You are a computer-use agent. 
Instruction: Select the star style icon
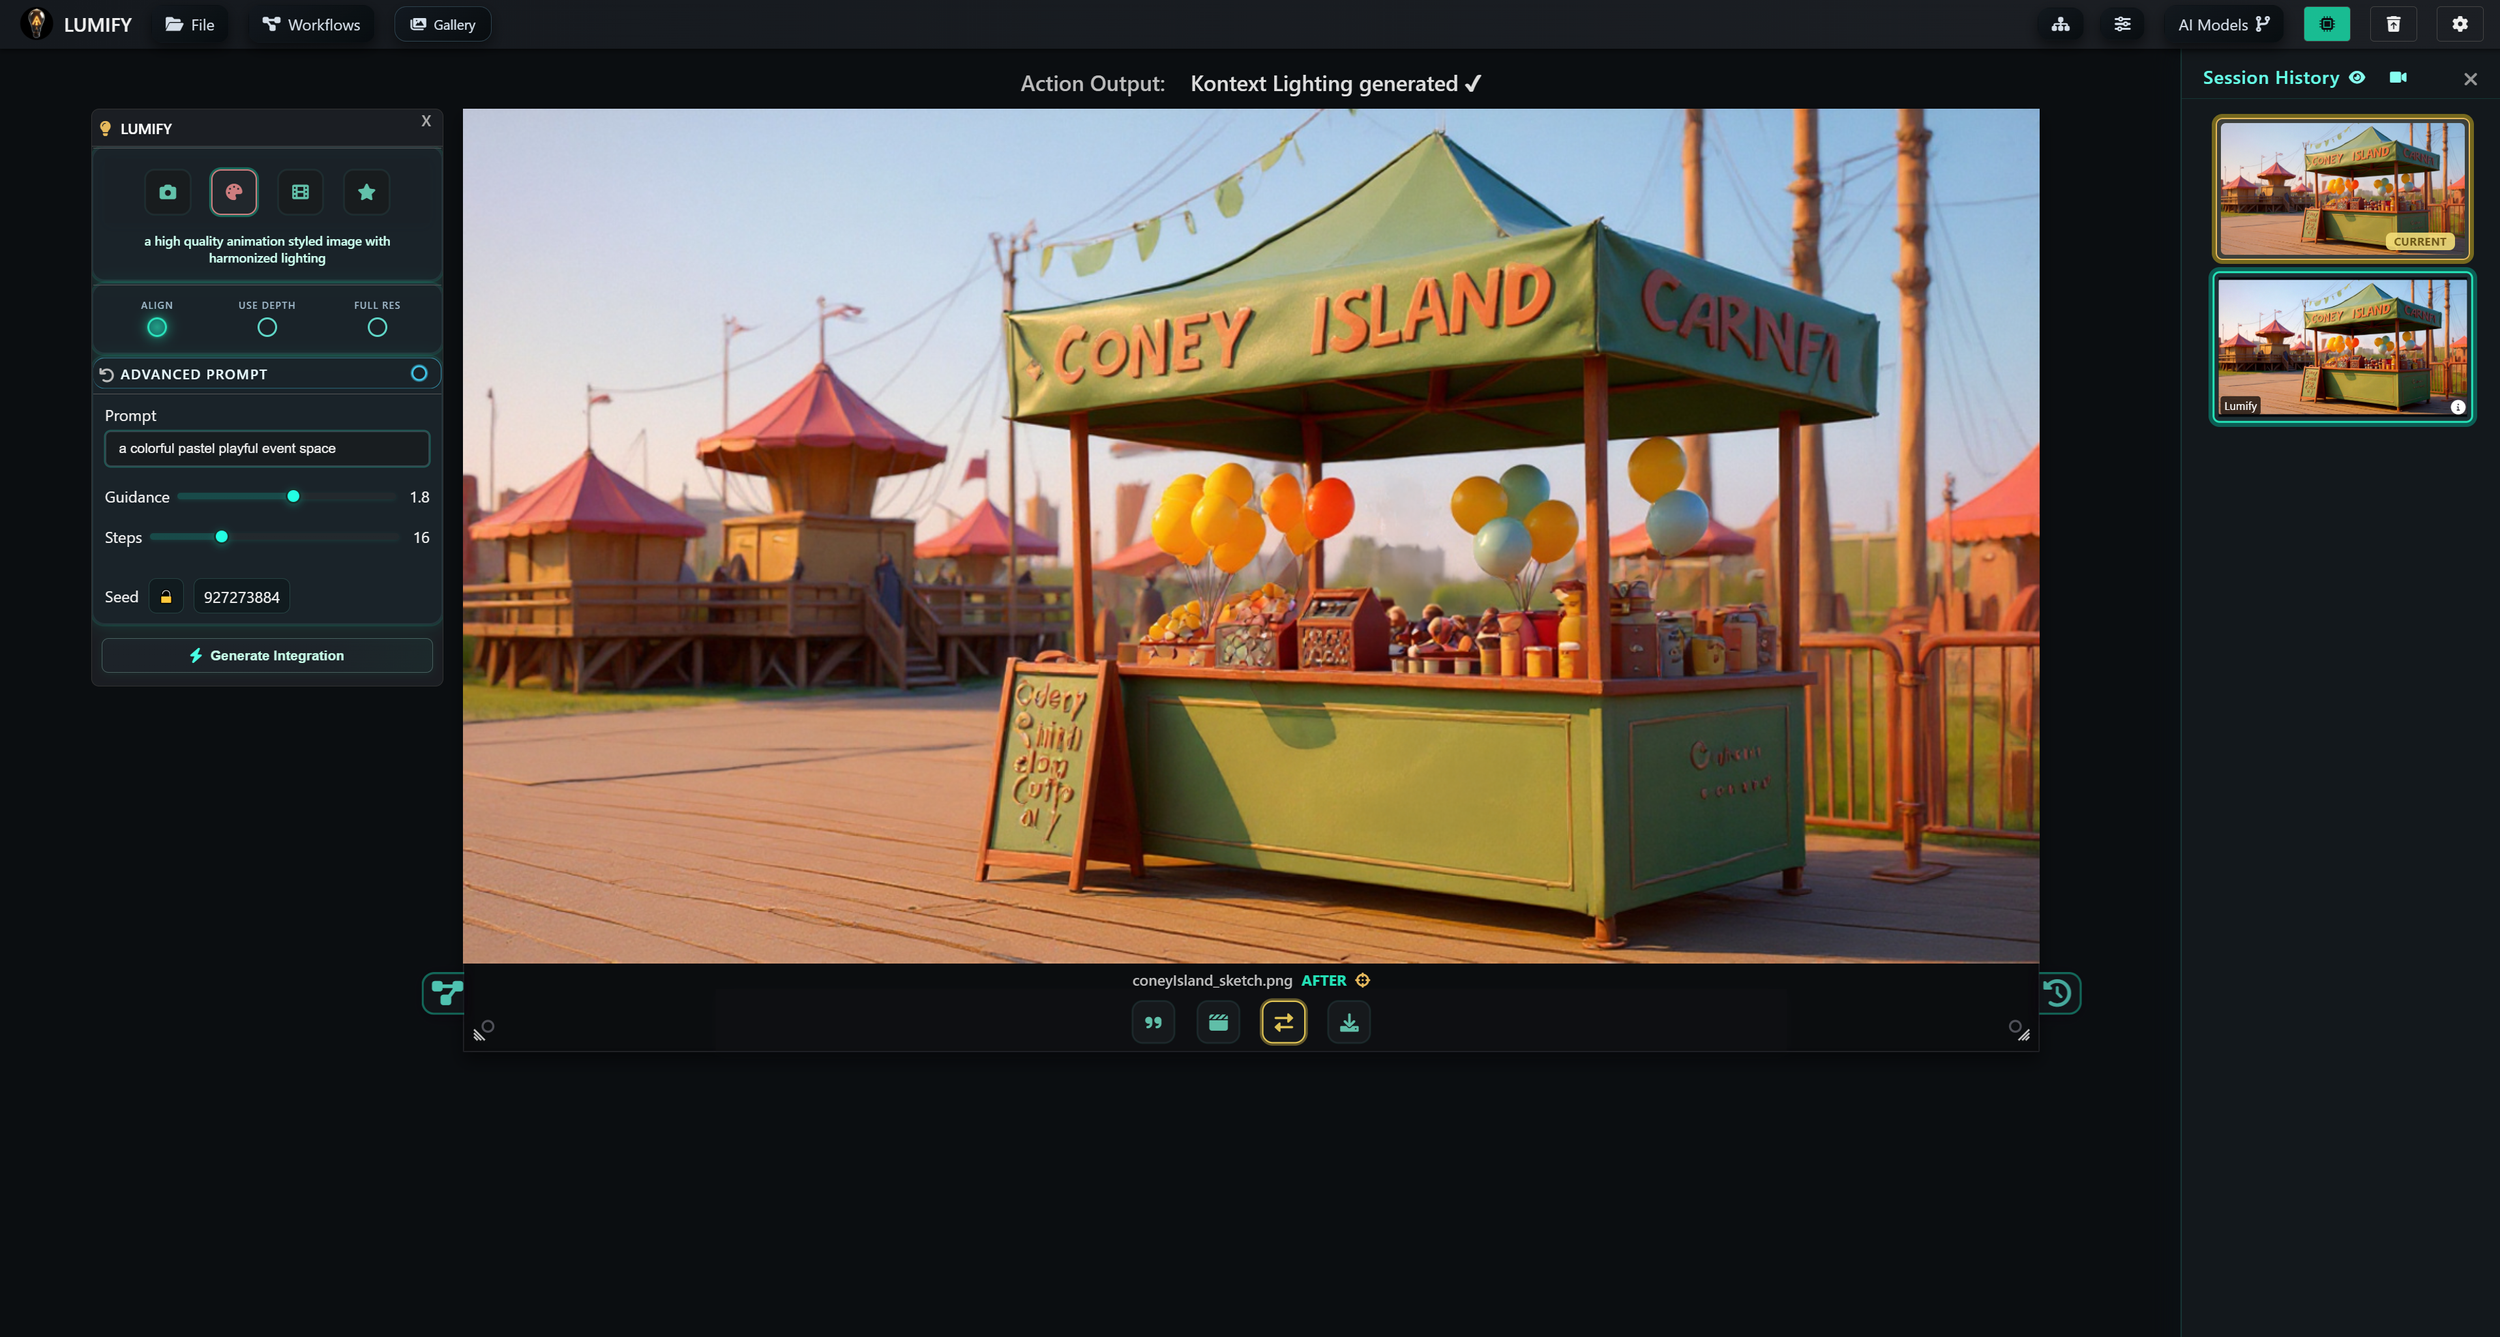366,192
